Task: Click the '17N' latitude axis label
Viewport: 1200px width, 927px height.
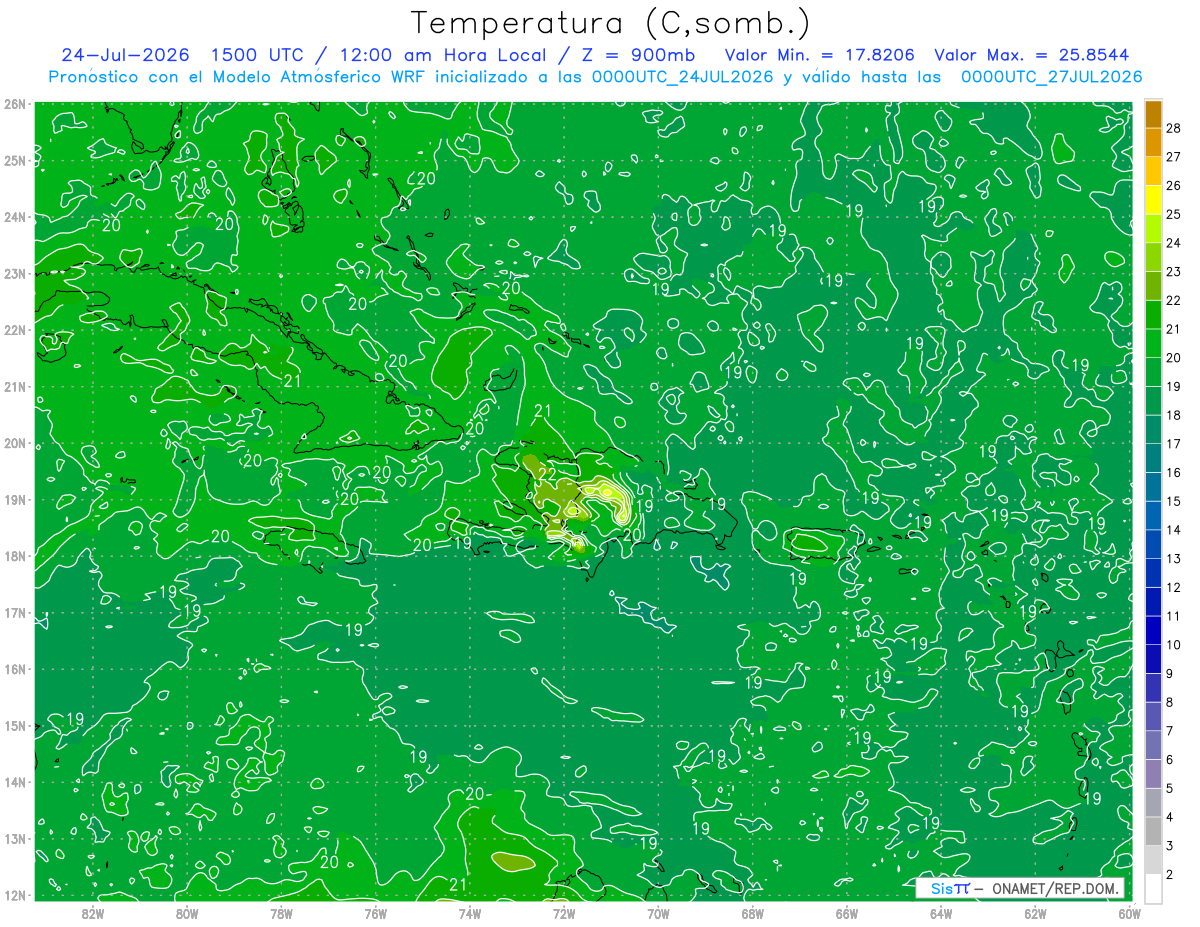Action: (15, 613)
